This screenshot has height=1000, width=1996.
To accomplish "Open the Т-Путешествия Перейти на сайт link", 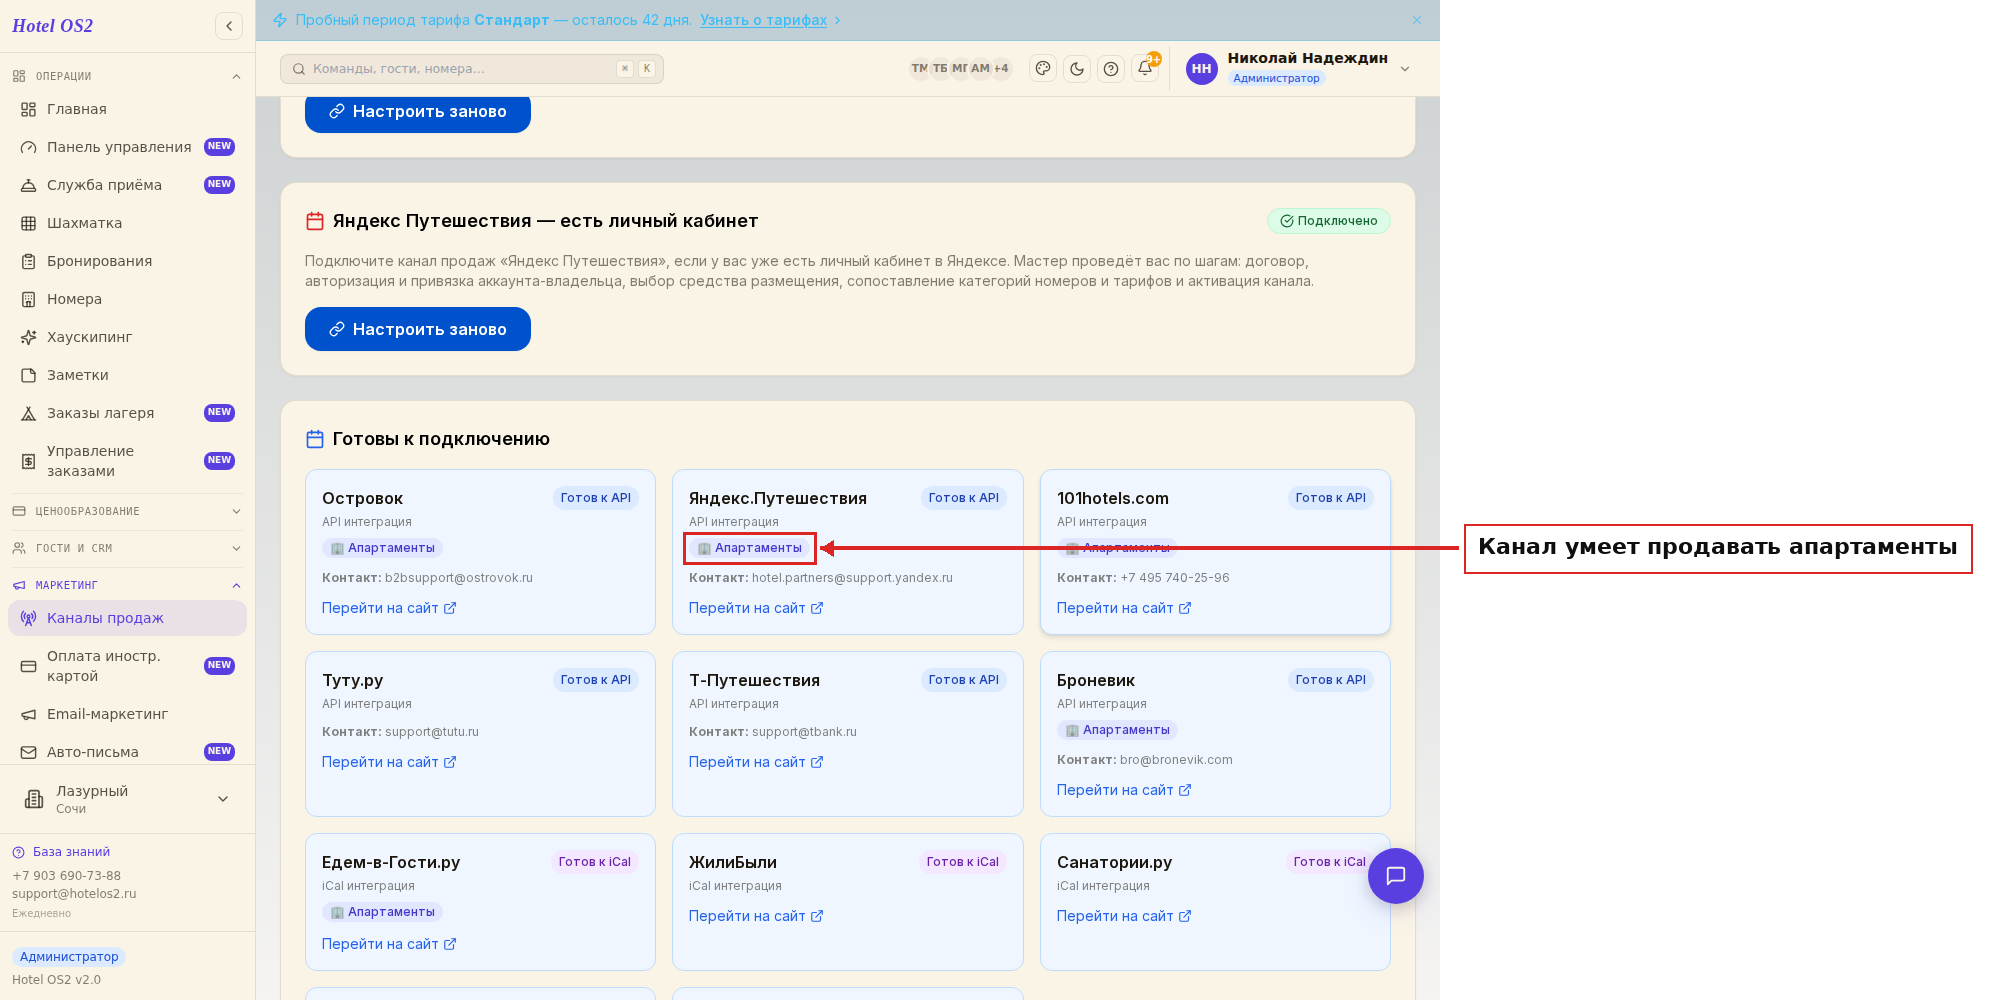I will (756, 762).
